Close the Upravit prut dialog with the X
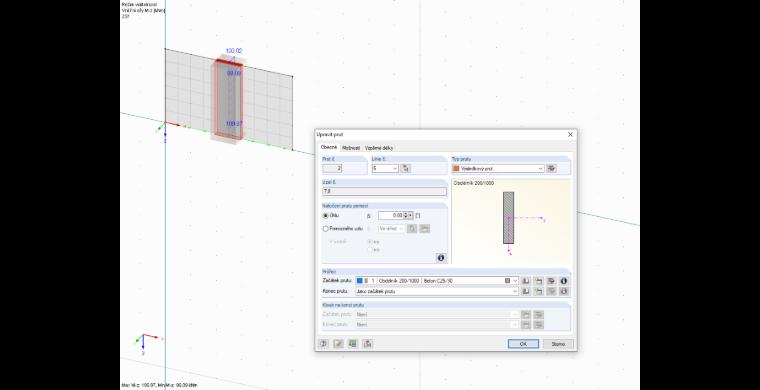Image resolution: width=760 pixels, height=390 pixels. point(570,134)
